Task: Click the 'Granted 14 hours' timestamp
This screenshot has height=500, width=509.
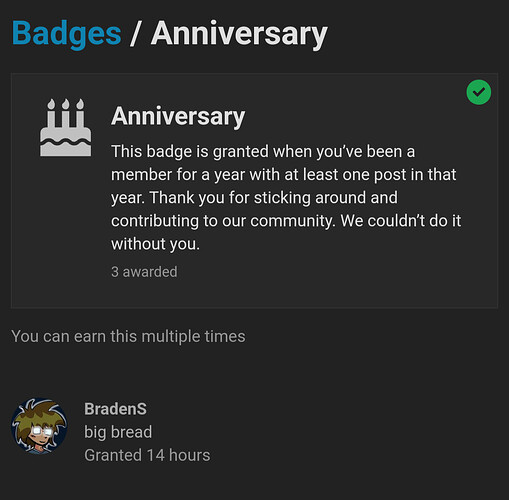Action: coord(147,455)
